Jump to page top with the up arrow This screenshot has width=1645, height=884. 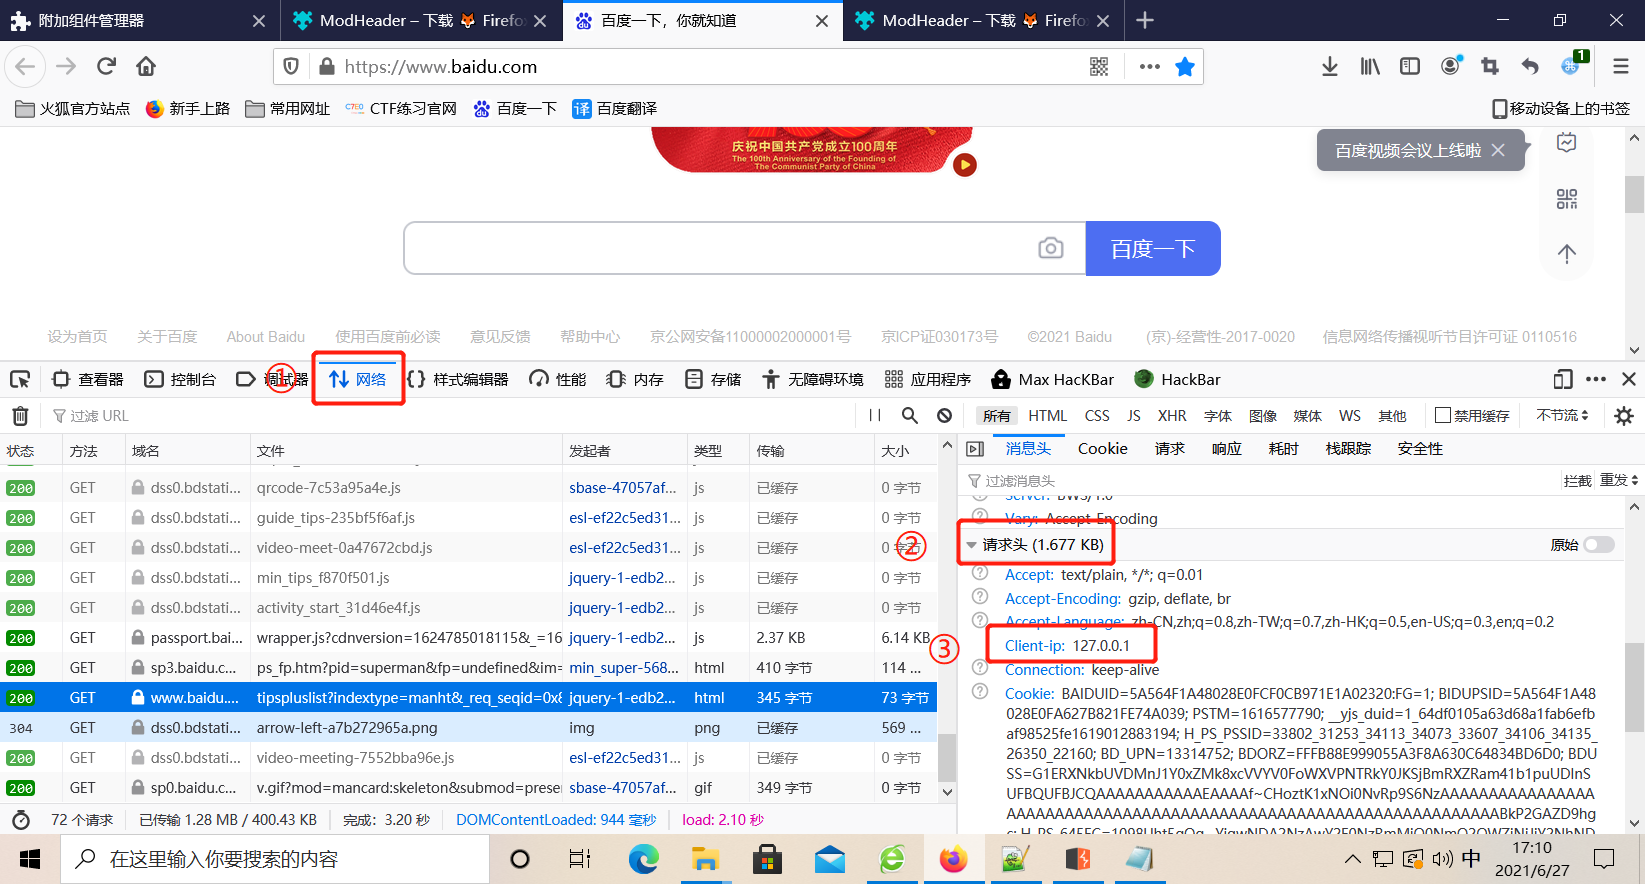tap(1567, 254)
